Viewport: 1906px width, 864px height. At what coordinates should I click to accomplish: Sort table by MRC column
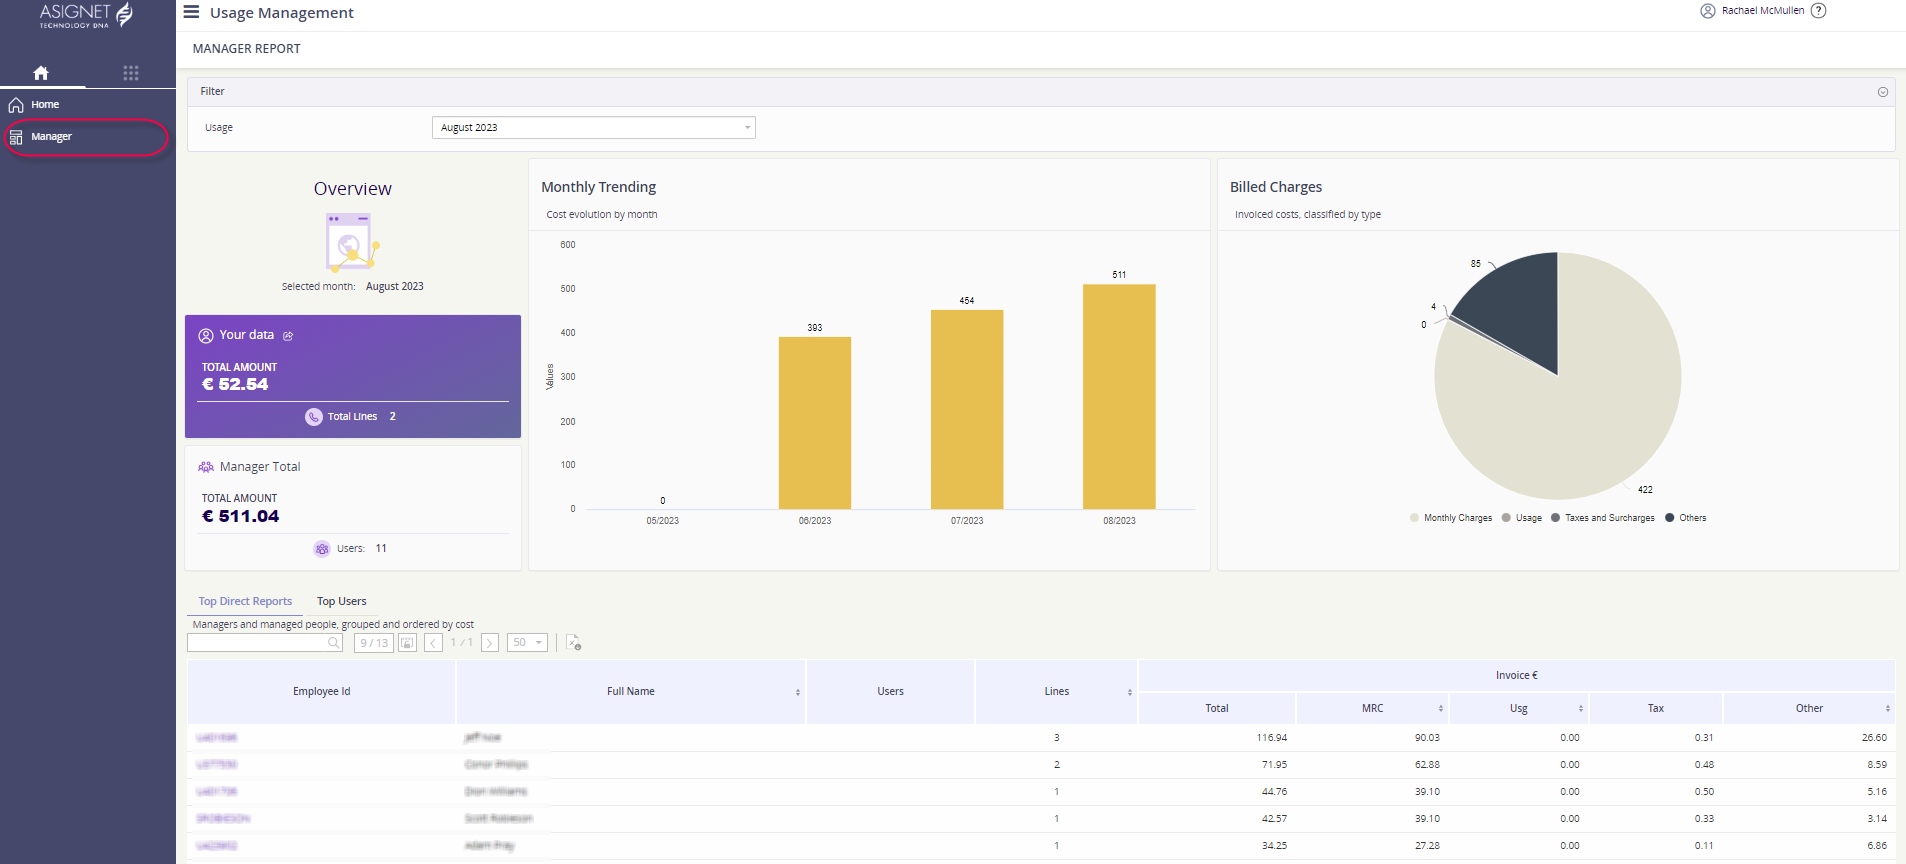pyautogui.click(x=1441, y=709)
